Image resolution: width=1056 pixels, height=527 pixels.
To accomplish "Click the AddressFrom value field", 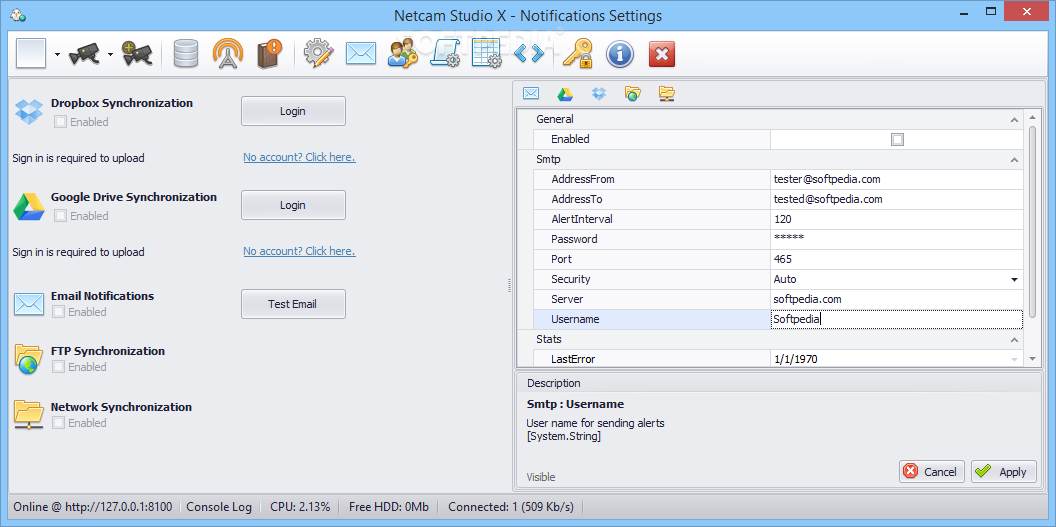I will 896,180.
